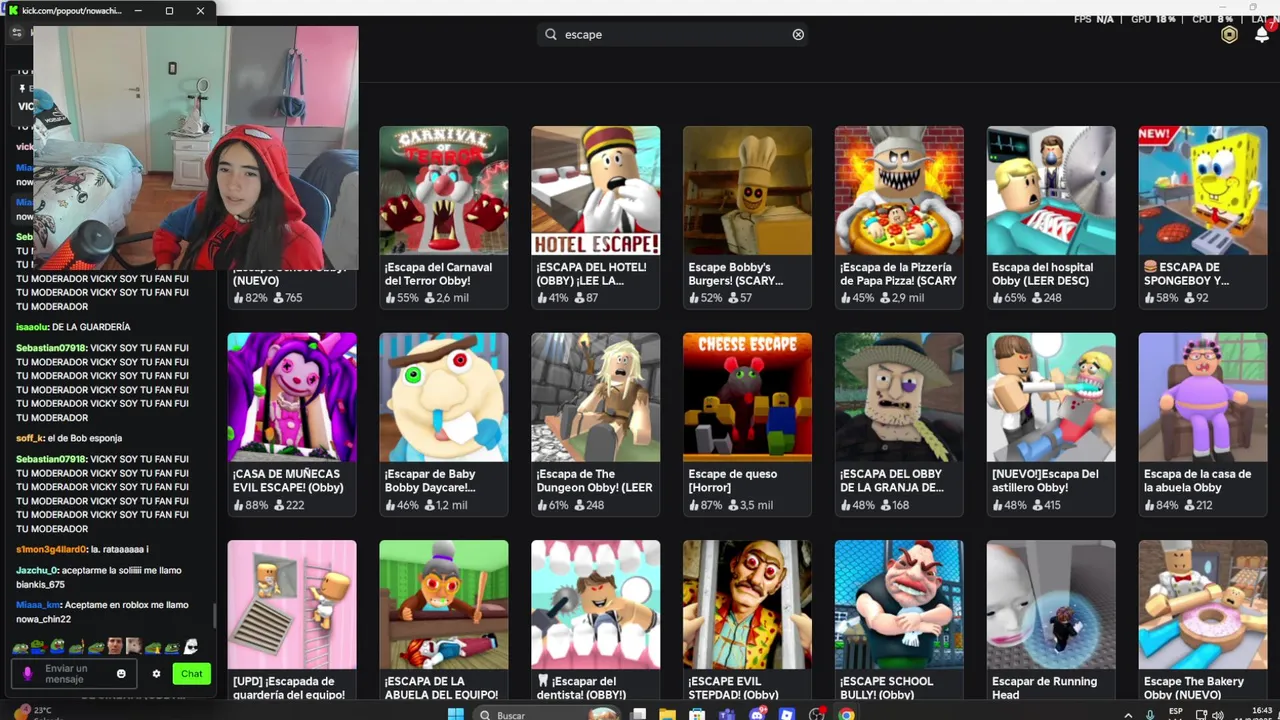Open the notifications bell at top right
Image resolution: width=1280 pixels, height=720 pixels.
click(1261, 35)
